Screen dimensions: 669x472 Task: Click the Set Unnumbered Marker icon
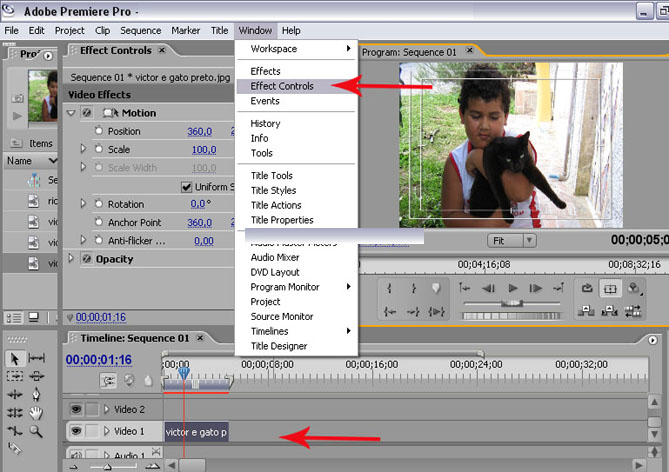point(435,288)
